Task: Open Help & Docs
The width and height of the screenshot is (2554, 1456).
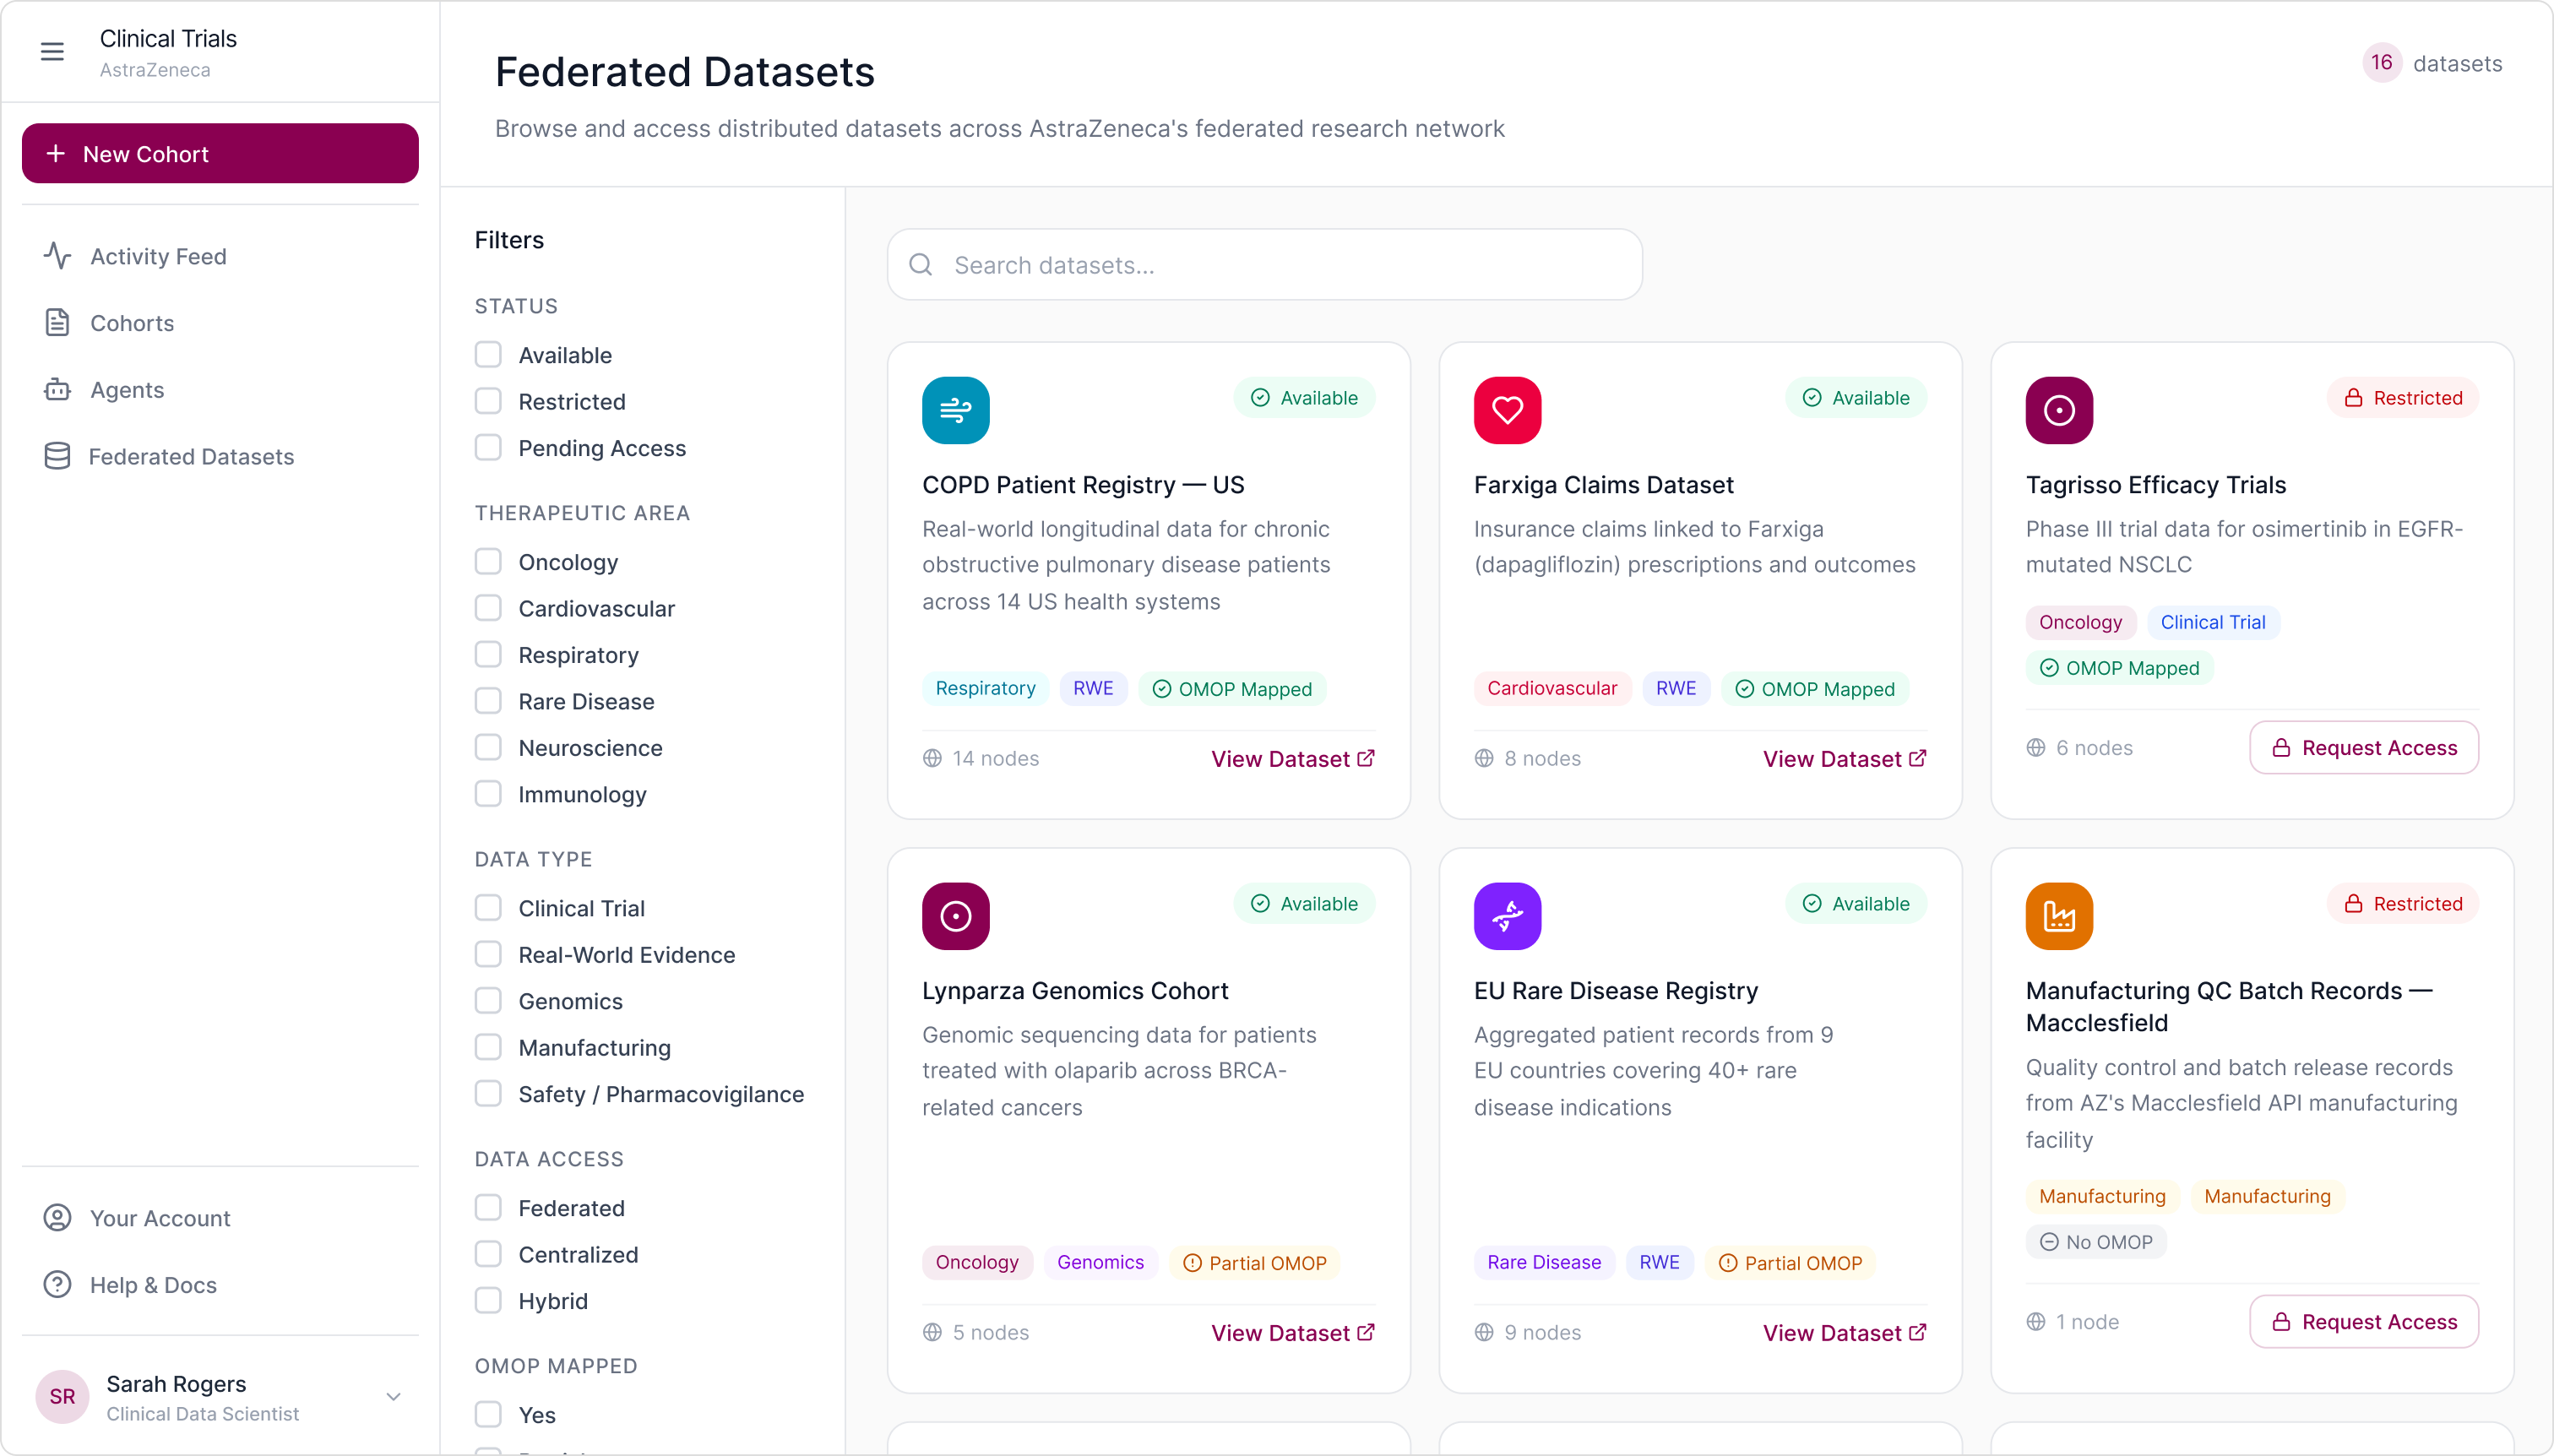Action: pyautogui.click(x=220, y=1285)
